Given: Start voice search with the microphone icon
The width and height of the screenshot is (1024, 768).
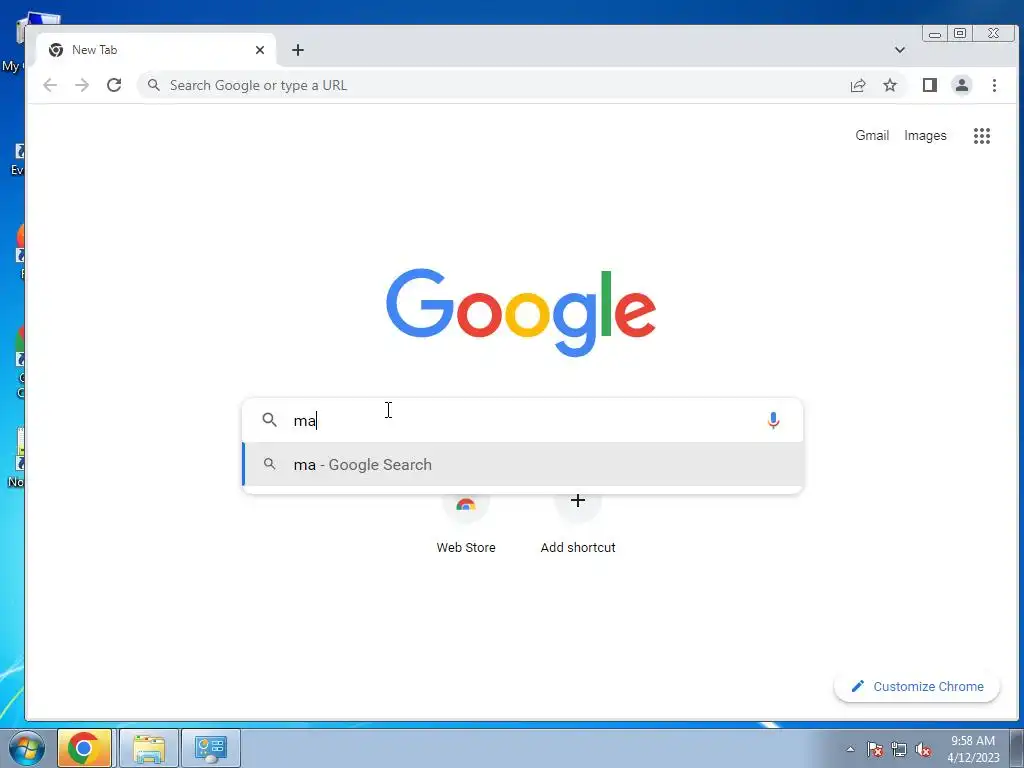Looking at the screenshot, I should pyautogui.click(x=773, y=420).
